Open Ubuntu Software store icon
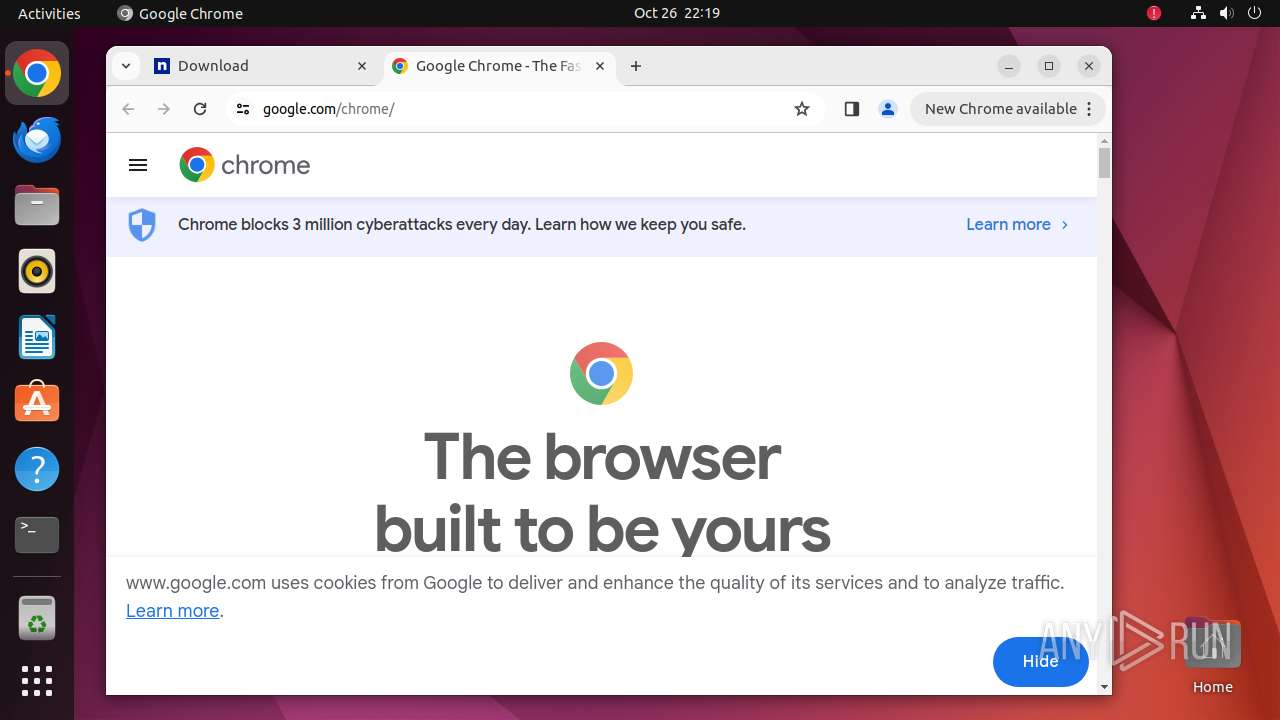This screenshot has width=1280, height=720. click(x=37, y=402)
